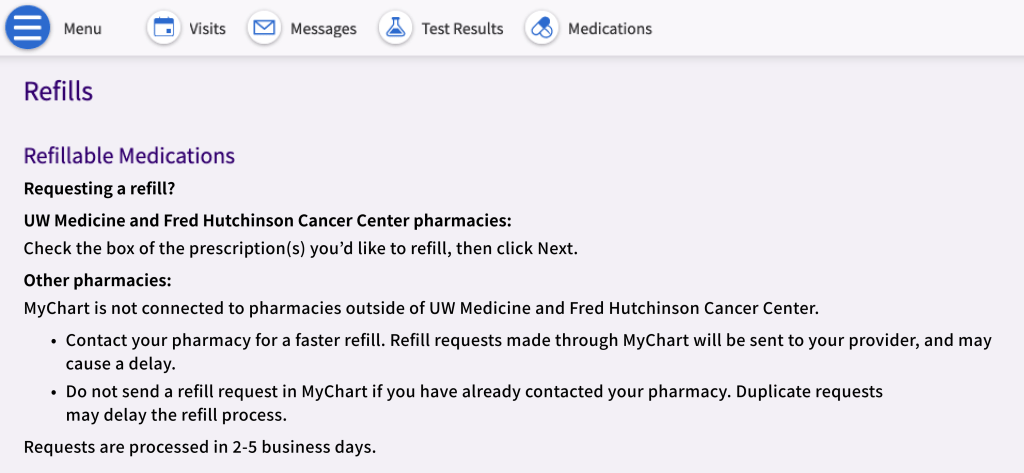Click the "Requests are processed" notice text

pos(199,446)
